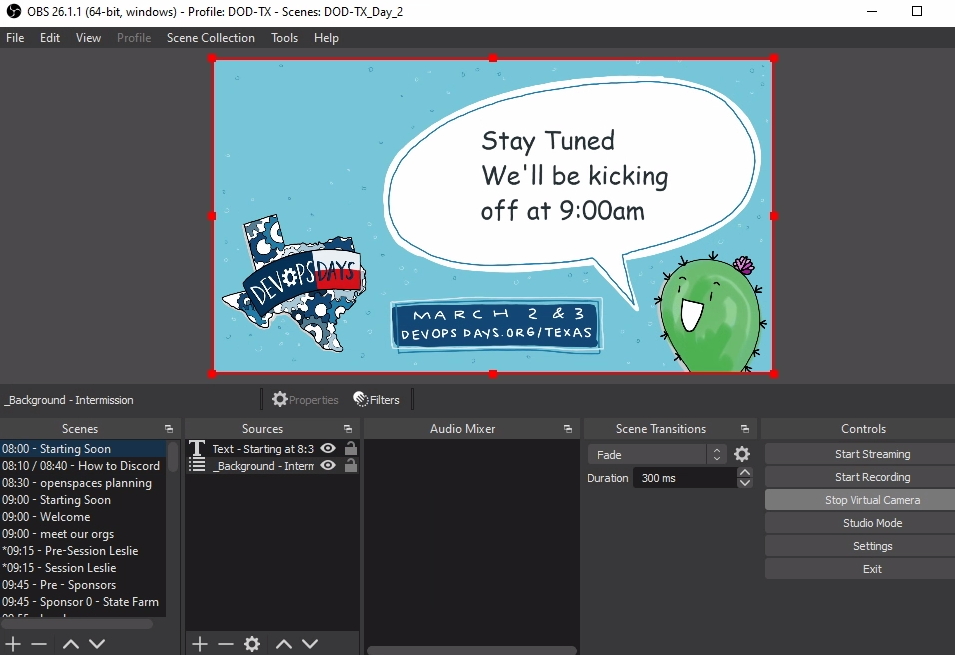The width and height of the screenshot is (955, 655).
Task: Toggle visibility of _Background - Interm source
Action: click(x=328, y=466)
